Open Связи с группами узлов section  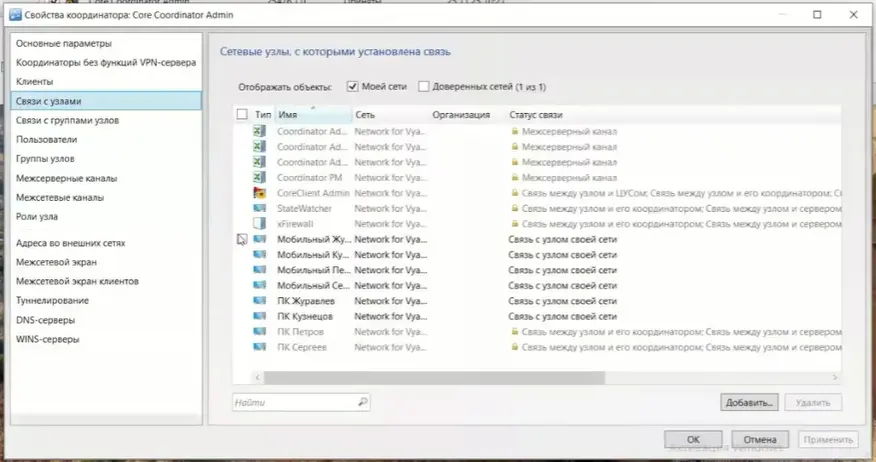pos(106,120)
